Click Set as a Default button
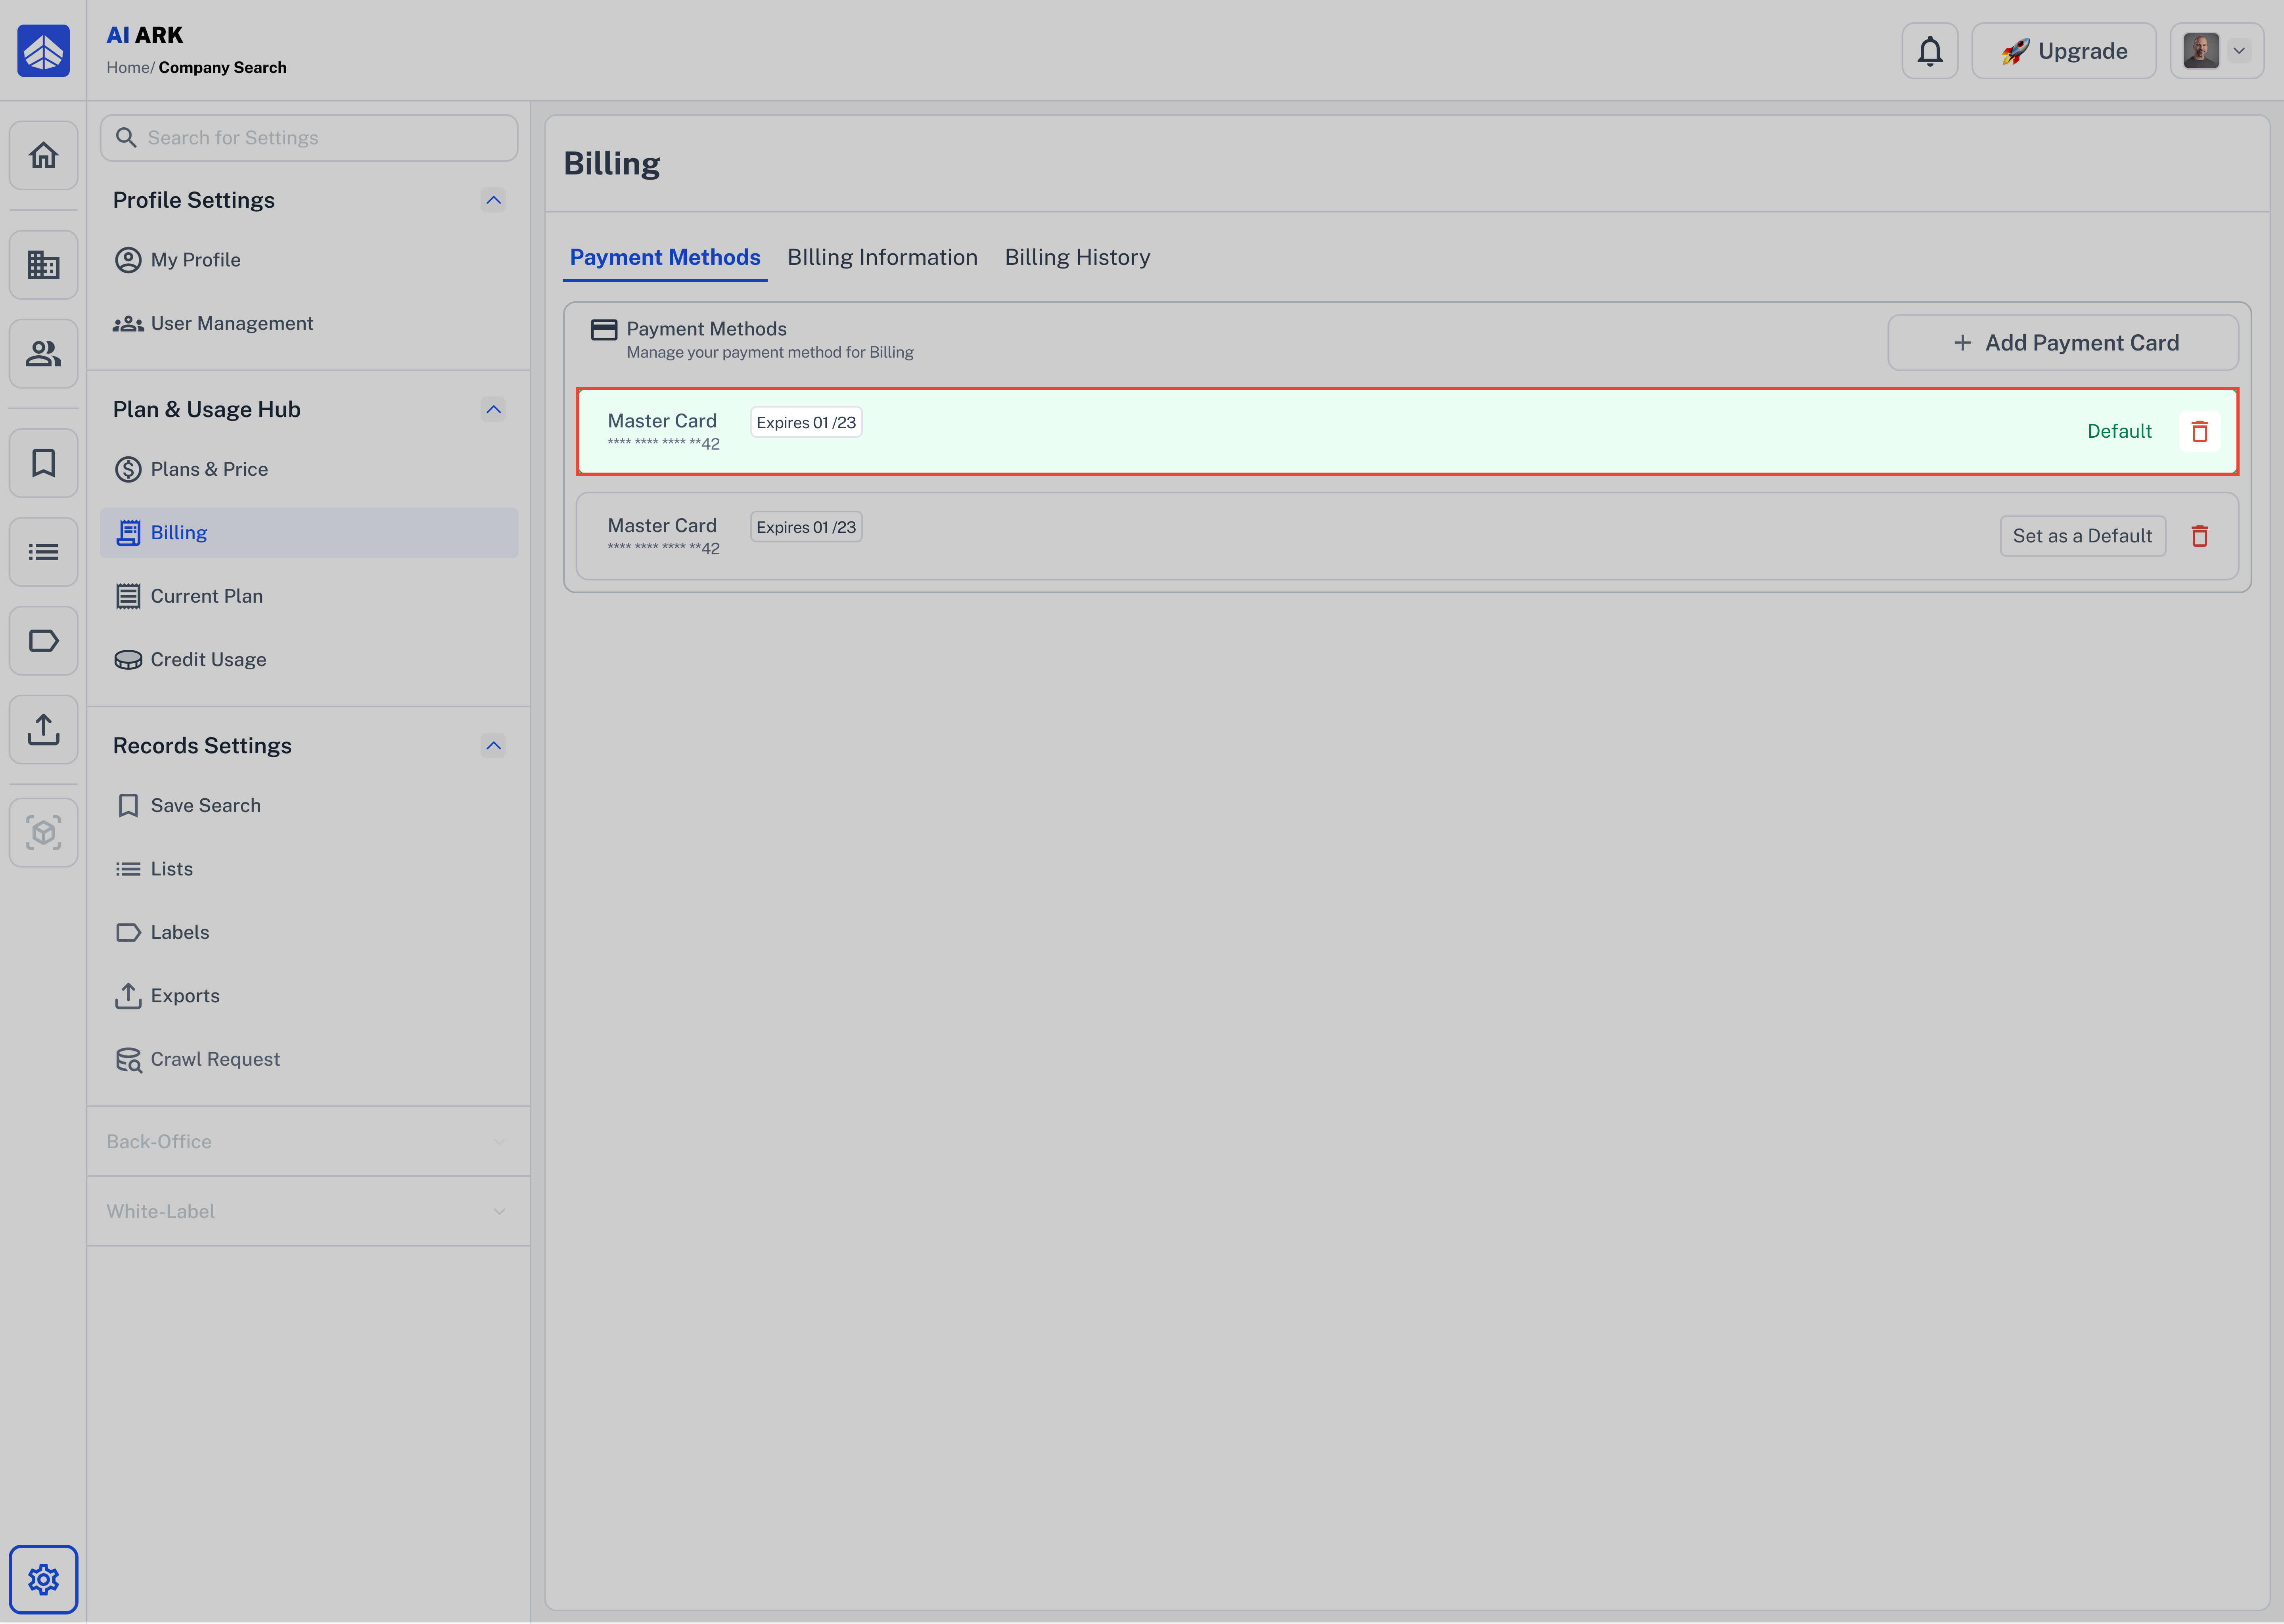This screenshot has height=1624, width=2284. coord(2082,537)
